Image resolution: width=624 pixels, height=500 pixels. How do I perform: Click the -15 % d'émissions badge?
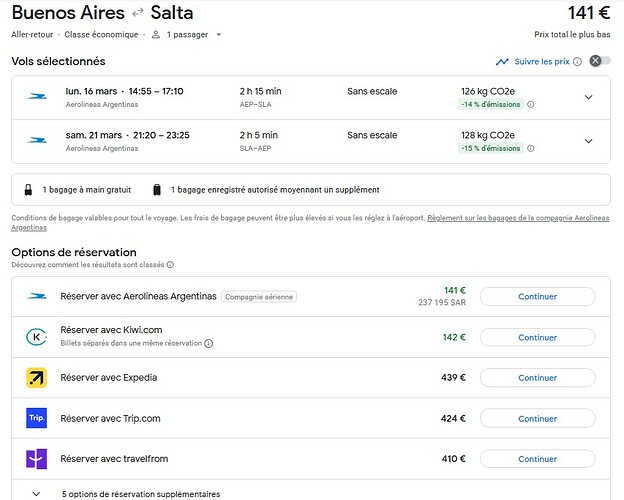pos(491,148)
